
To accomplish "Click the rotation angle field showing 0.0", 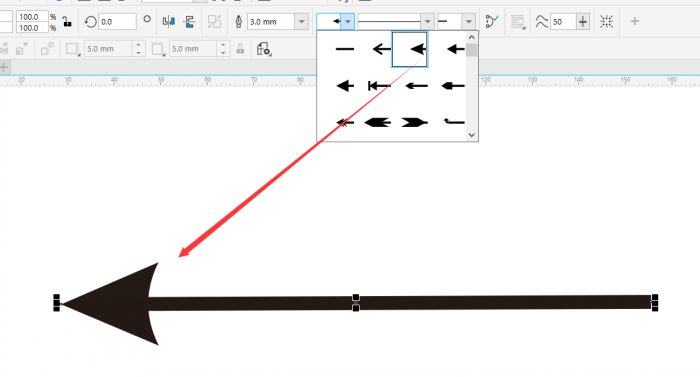I will [117, 21].
